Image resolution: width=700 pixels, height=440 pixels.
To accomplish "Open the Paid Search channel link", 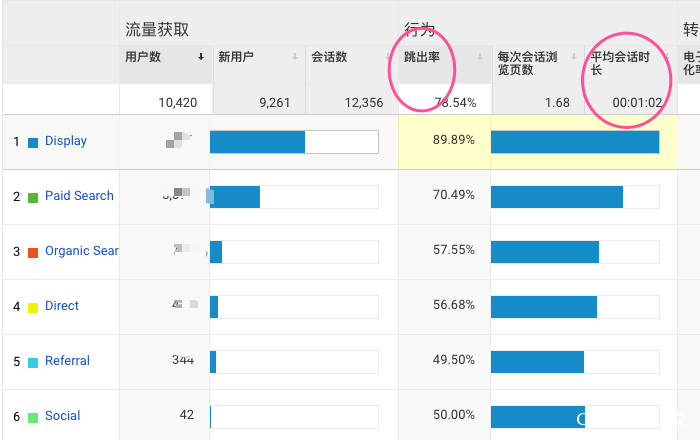I will (x=79, y=196).
